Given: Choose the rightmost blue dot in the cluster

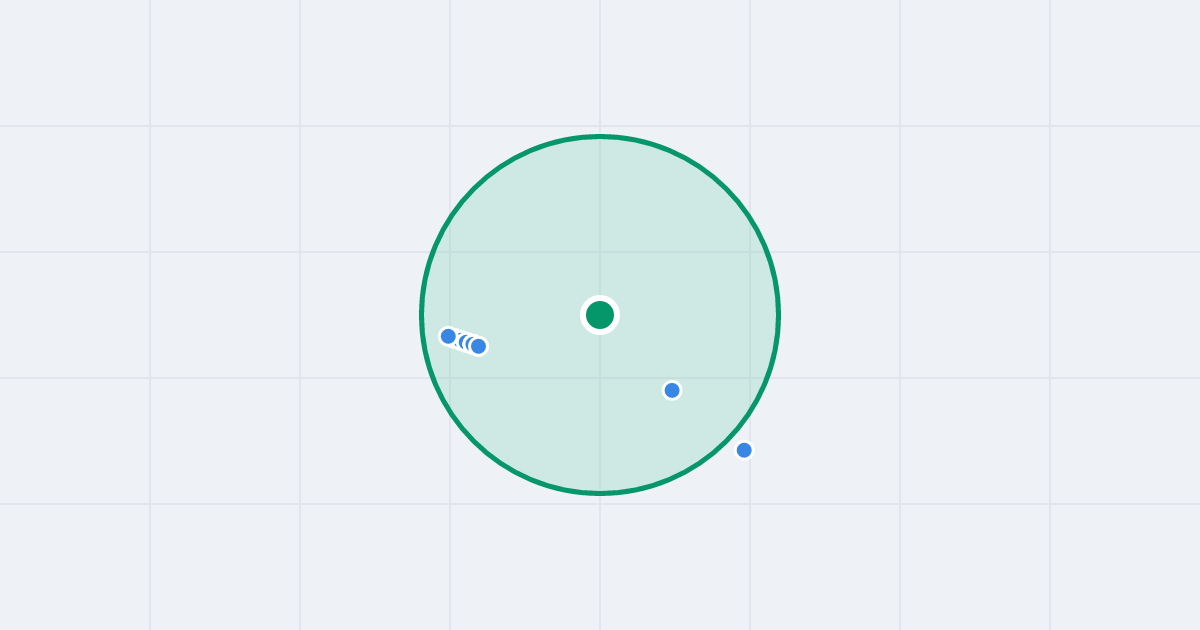Looking at the screenshot, I should [x=479, y=346].
